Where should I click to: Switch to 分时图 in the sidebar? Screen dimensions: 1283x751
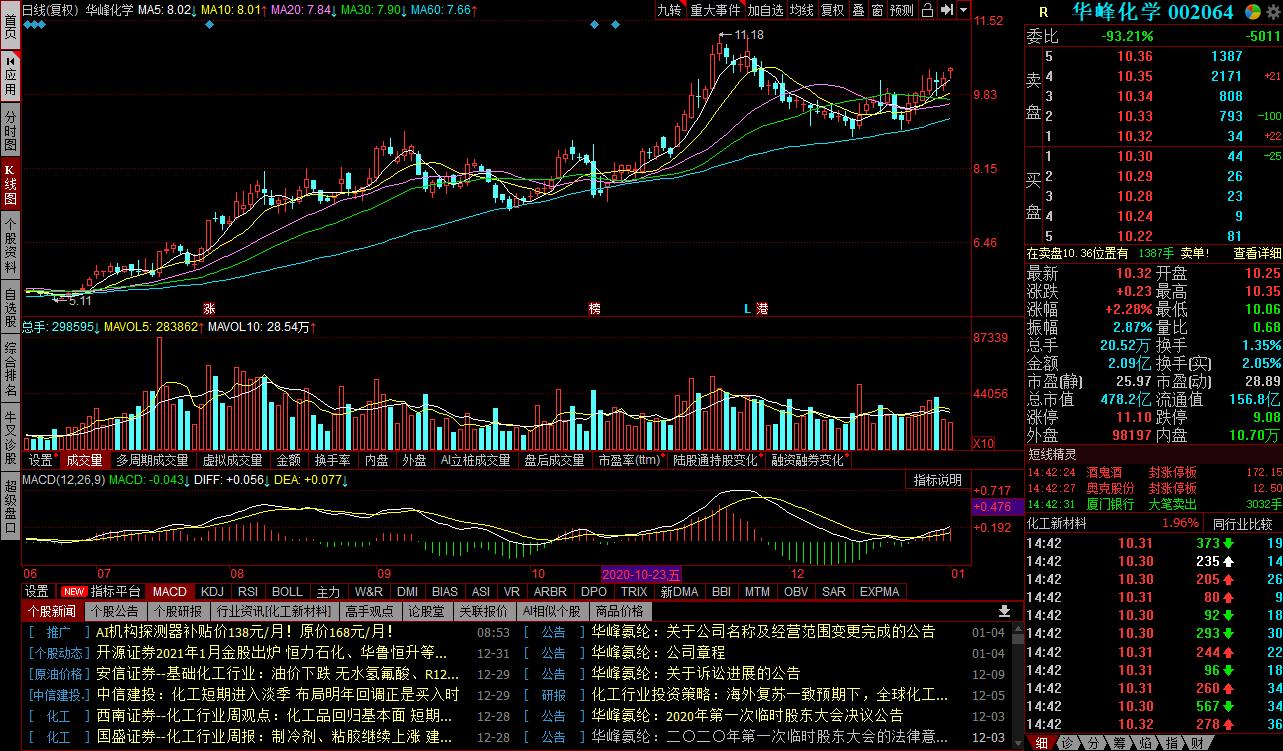click(x=10, y=131)
